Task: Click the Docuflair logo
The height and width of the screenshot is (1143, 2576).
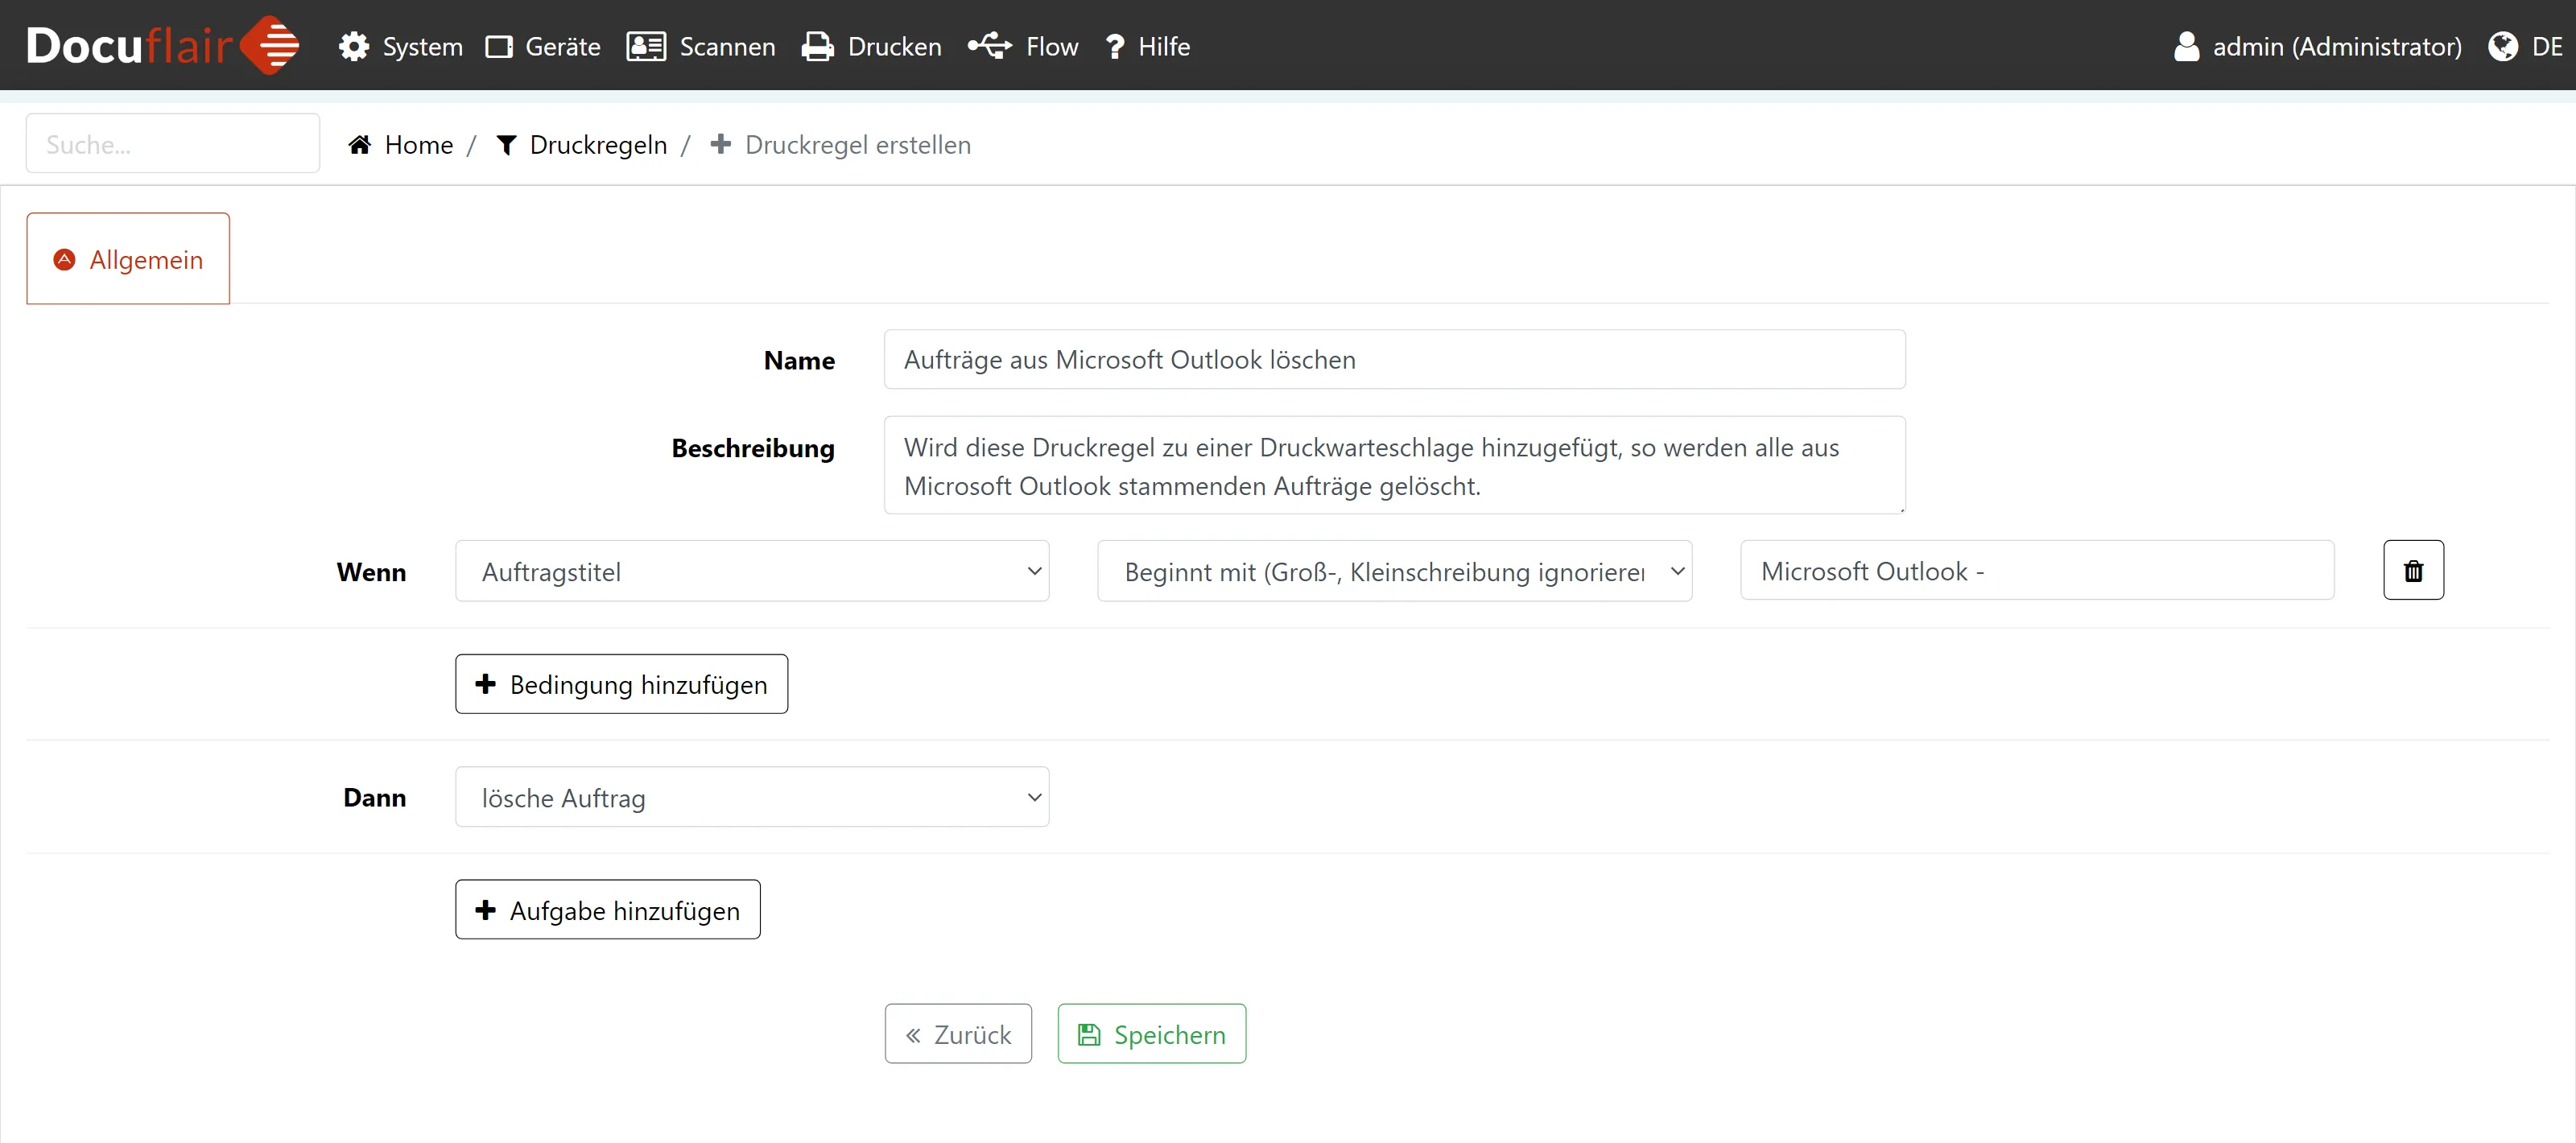Action: tap(162, 46)
